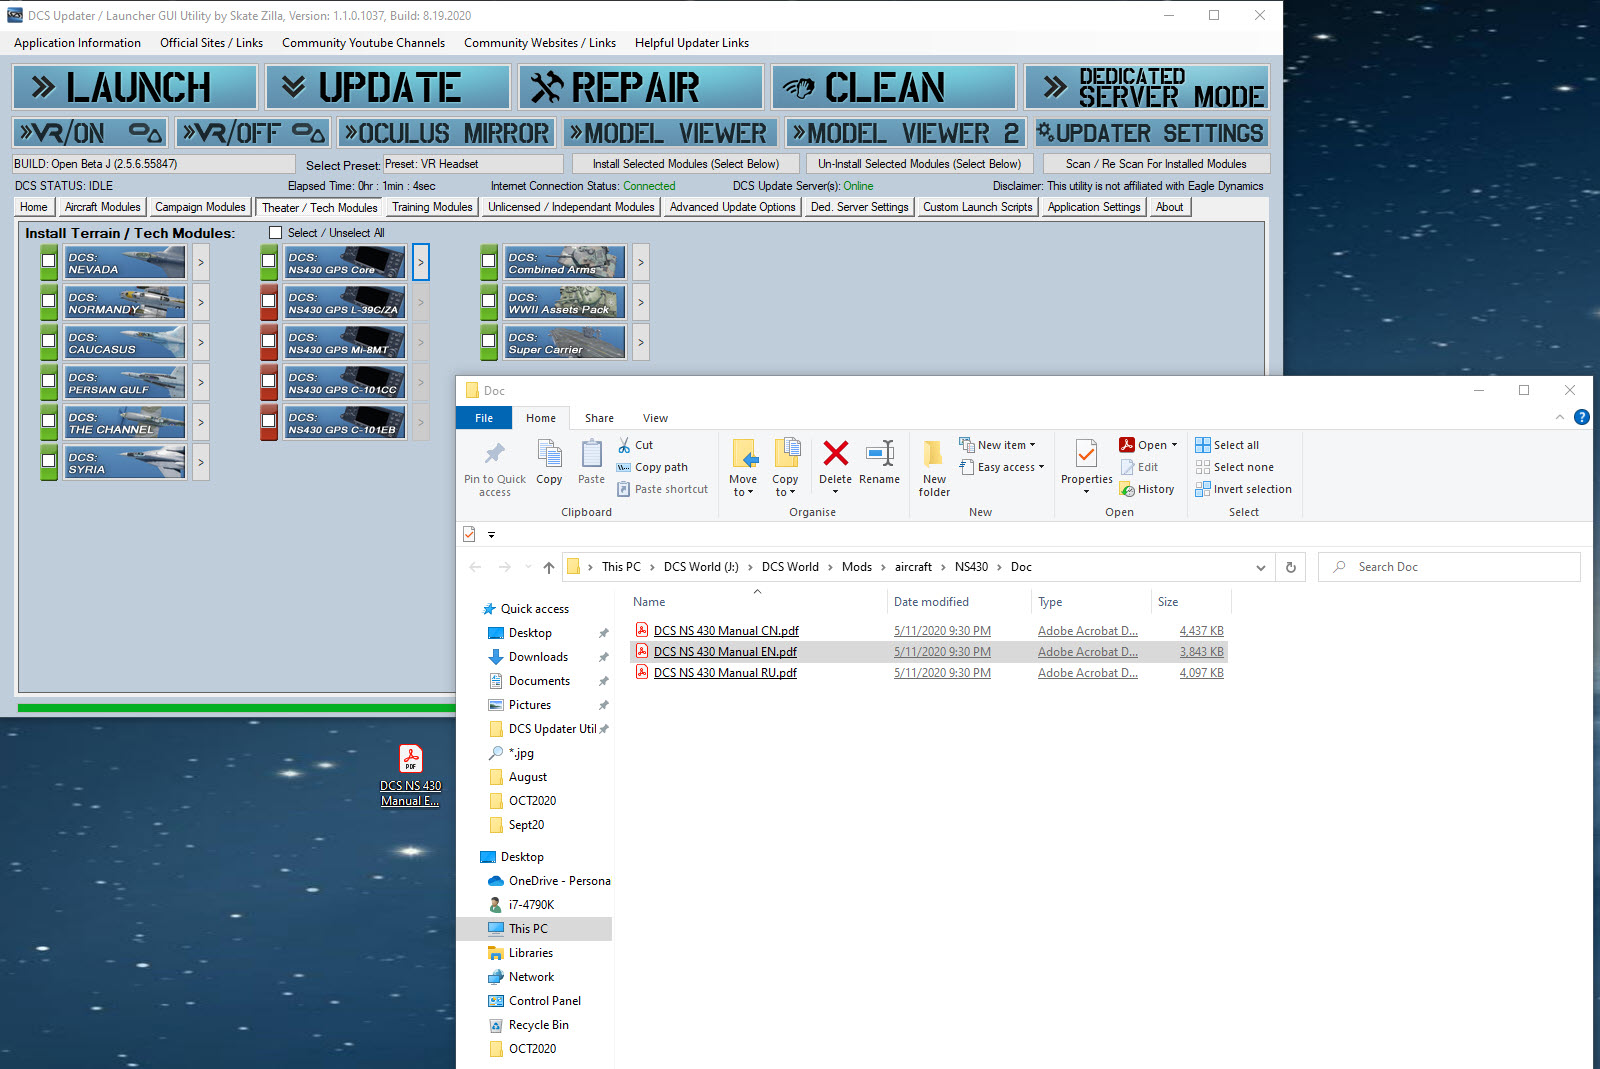This screenshot has height=1069, width=1600.
Task: Click the Copy icon in Clipboard group
Action: 549,454
